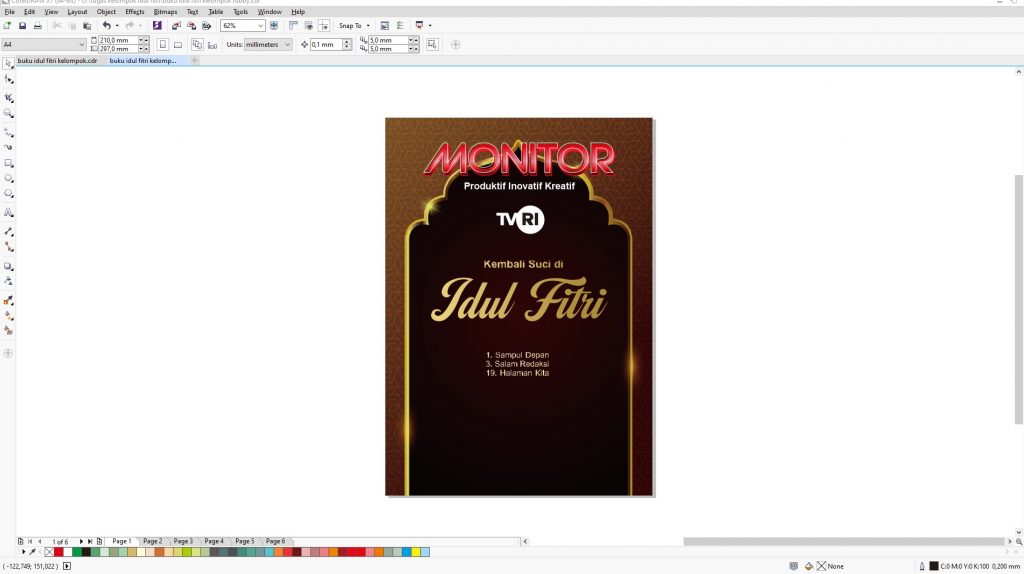
Task: Toggle Show Rulers button
Action: click(293, 25)
